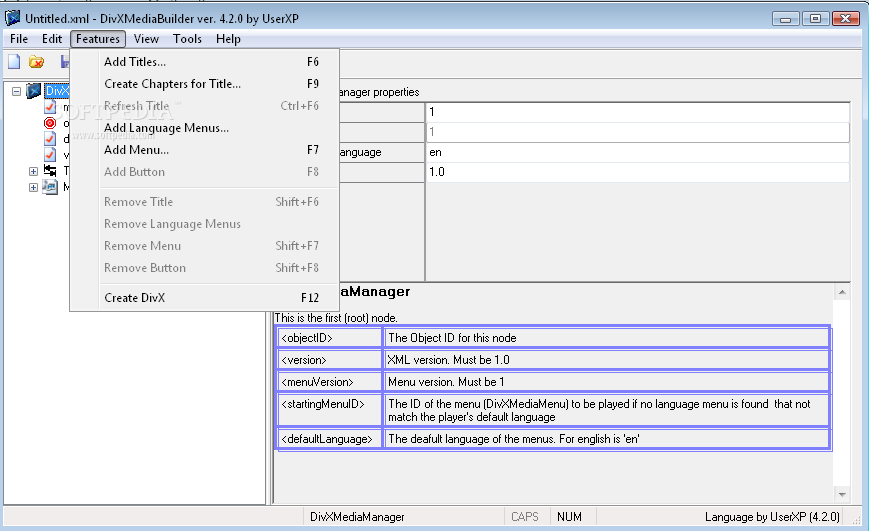Select the highlighted DivX root tree item
This screenshot has height=531, width=869.
click(x=57, y=91)
